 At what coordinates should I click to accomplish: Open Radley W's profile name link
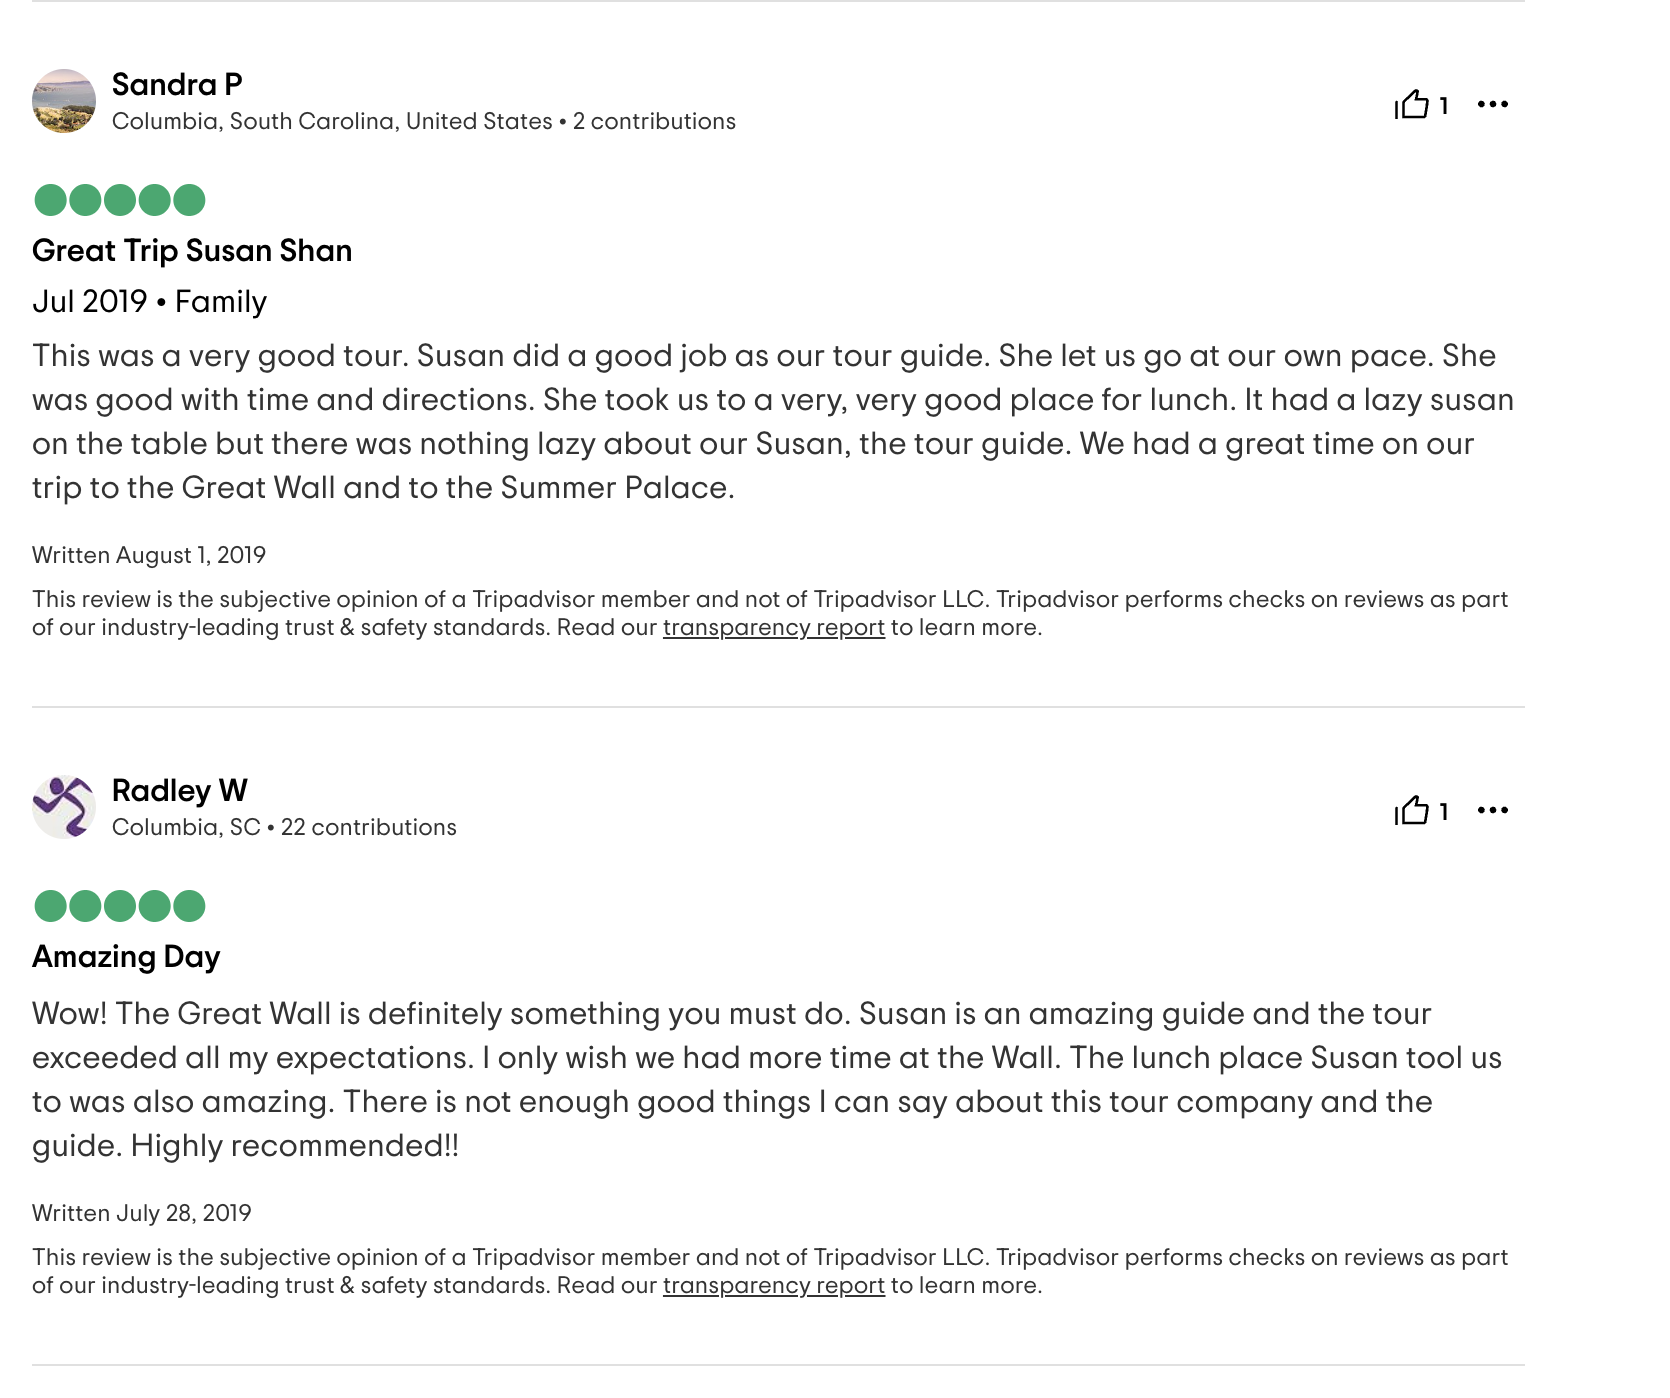pos(180,791)
